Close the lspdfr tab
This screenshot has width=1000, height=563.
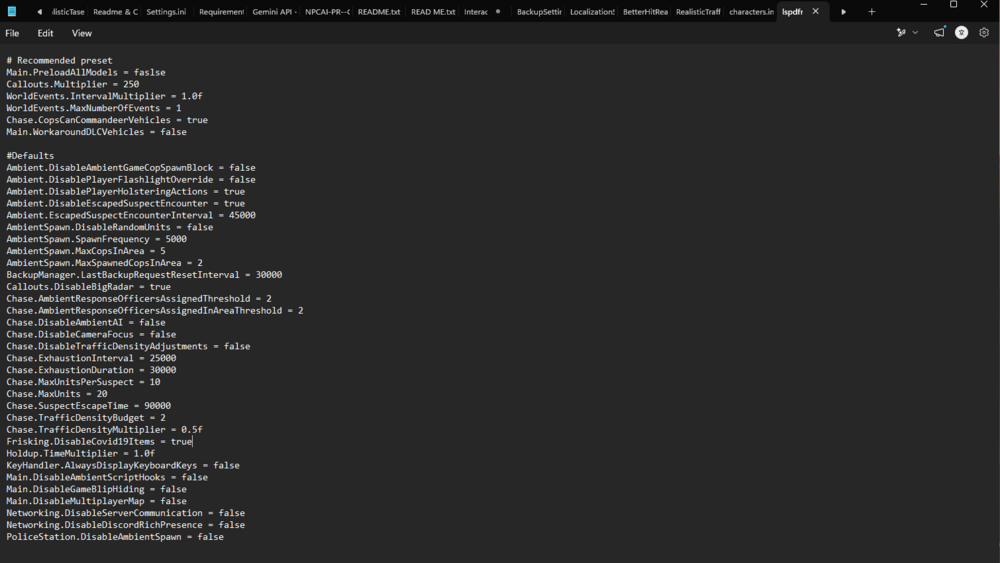[815, 11]
